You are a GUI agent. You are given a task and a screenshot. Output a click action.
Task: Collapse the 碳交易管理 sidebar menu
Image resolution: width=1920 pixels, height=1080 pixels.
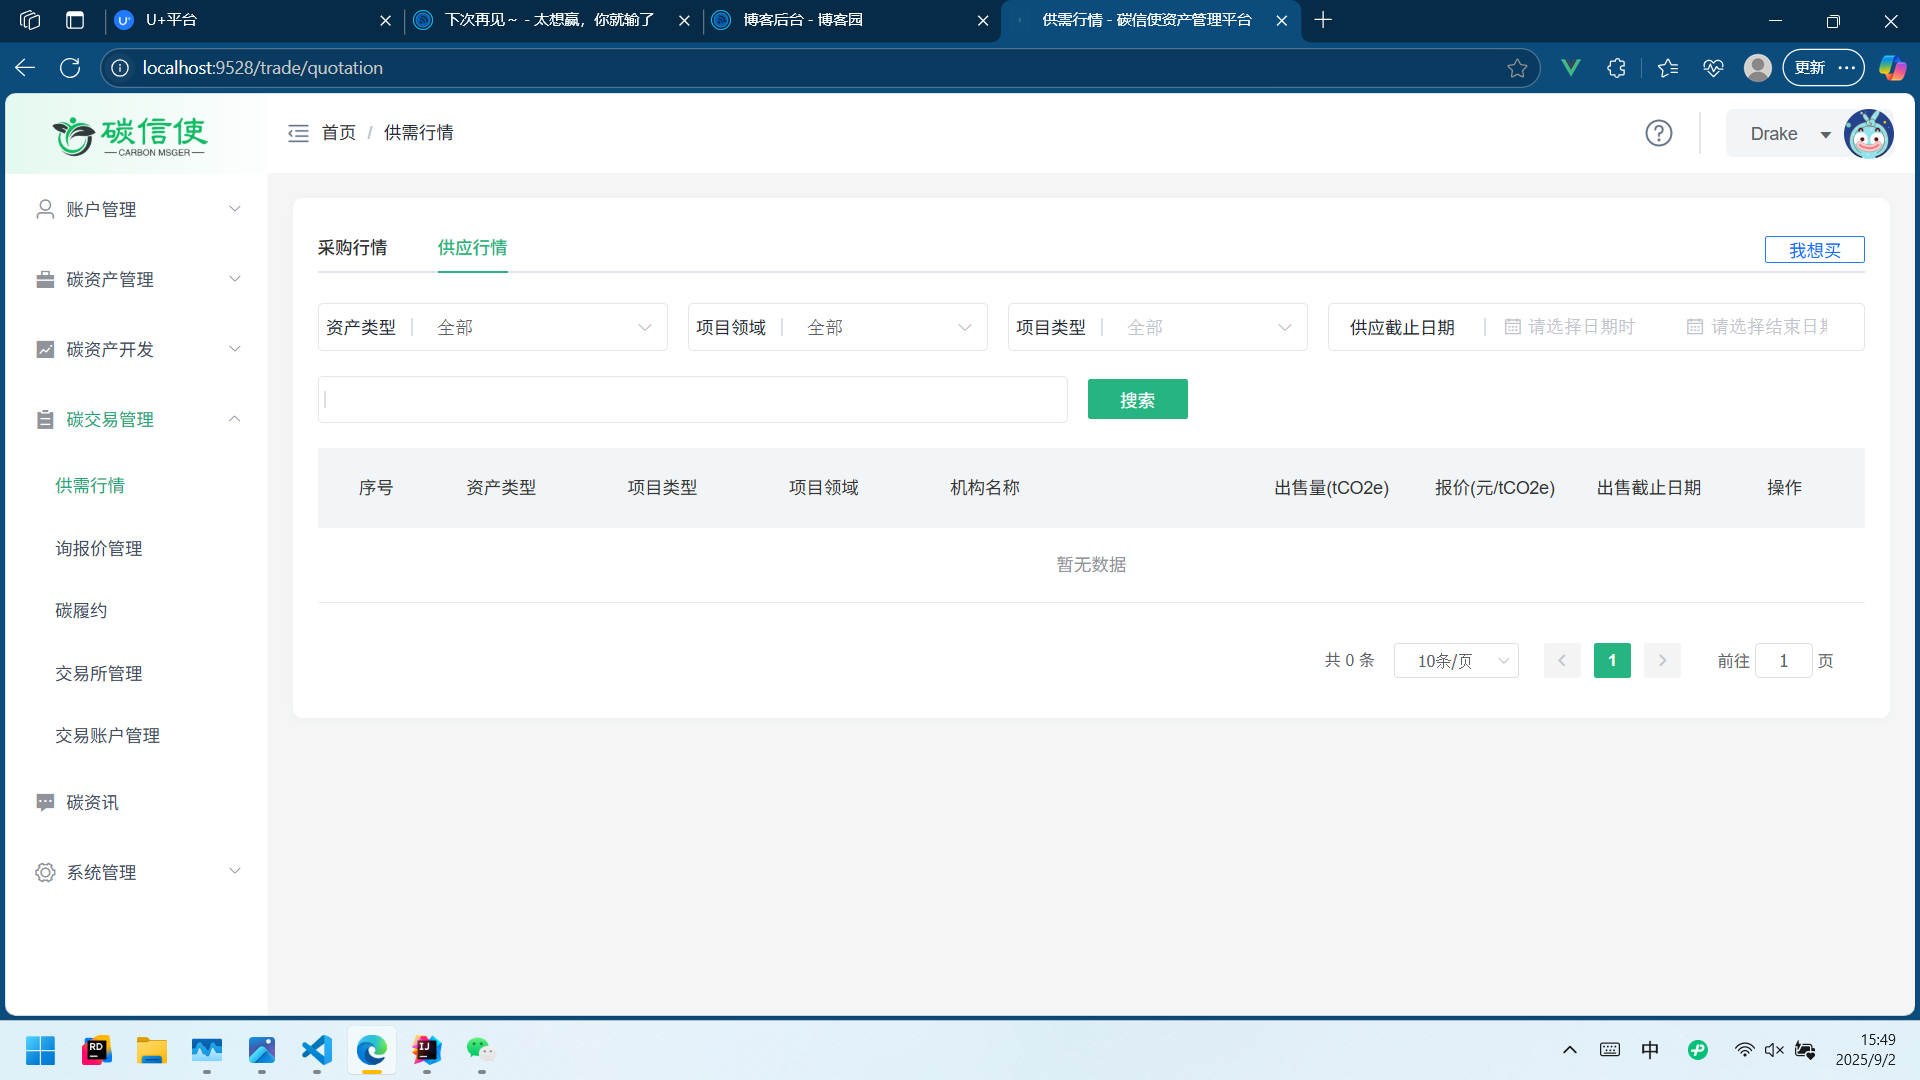pyautogui.click(x=136, y=419)
